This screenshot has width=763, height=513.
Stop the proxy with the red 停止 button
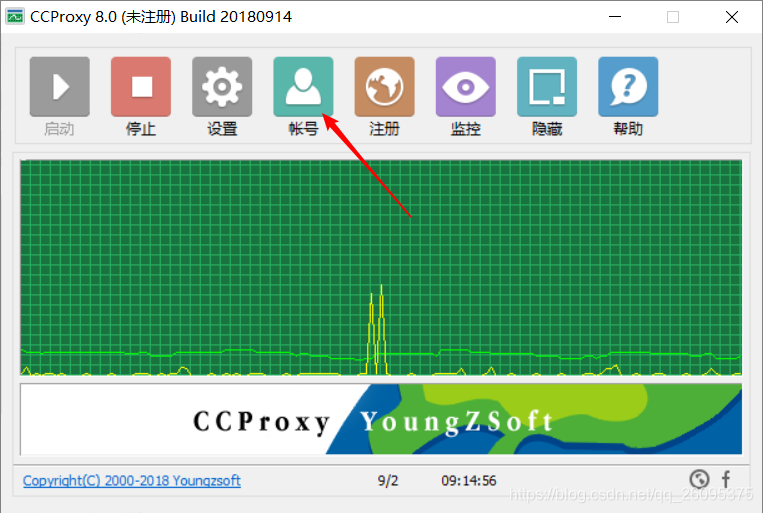pos(141,87)
